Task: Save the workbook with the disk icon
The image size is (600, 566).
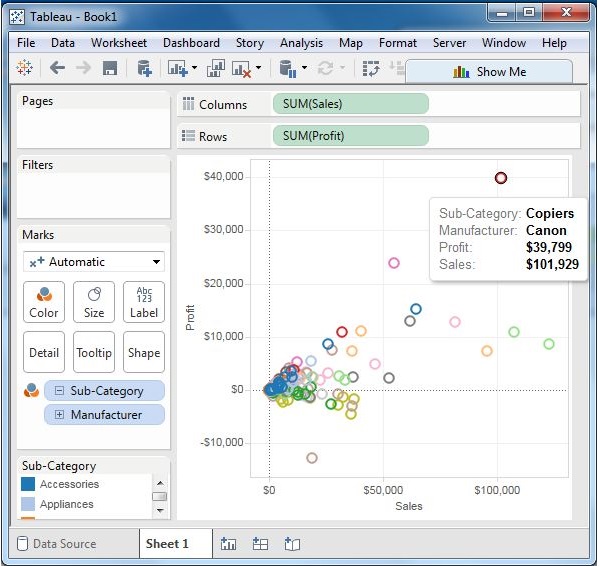Action: 110,69
